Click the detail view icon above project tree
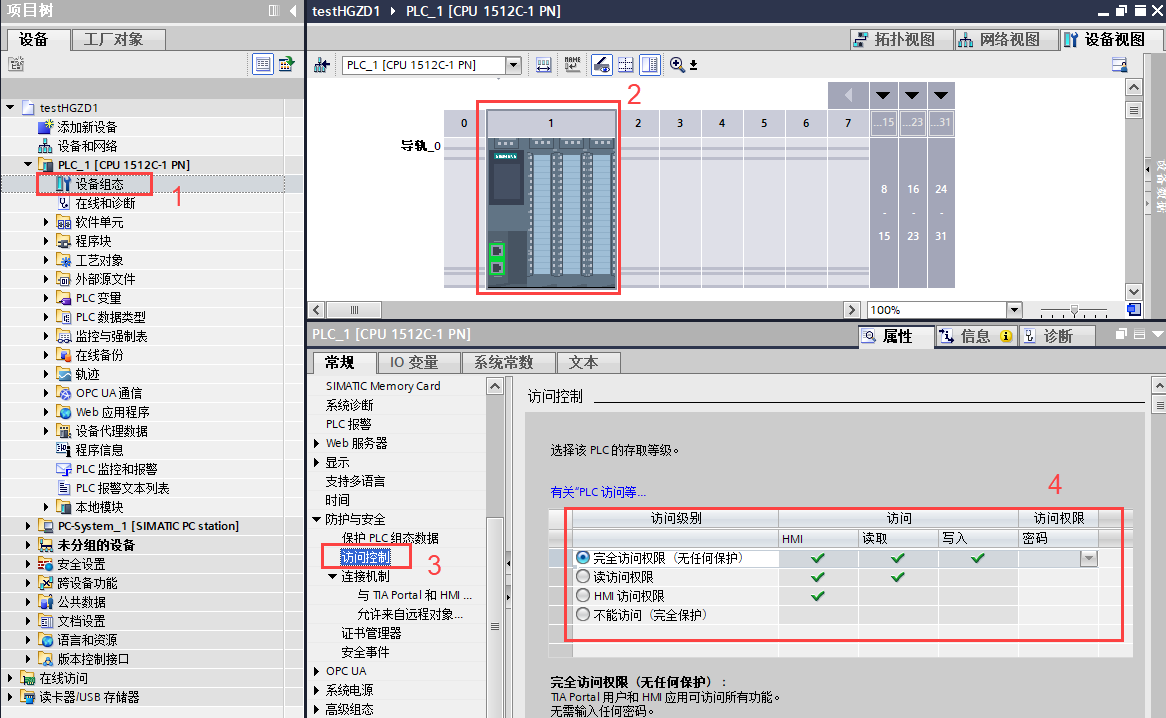 click(x=263, y=64)
